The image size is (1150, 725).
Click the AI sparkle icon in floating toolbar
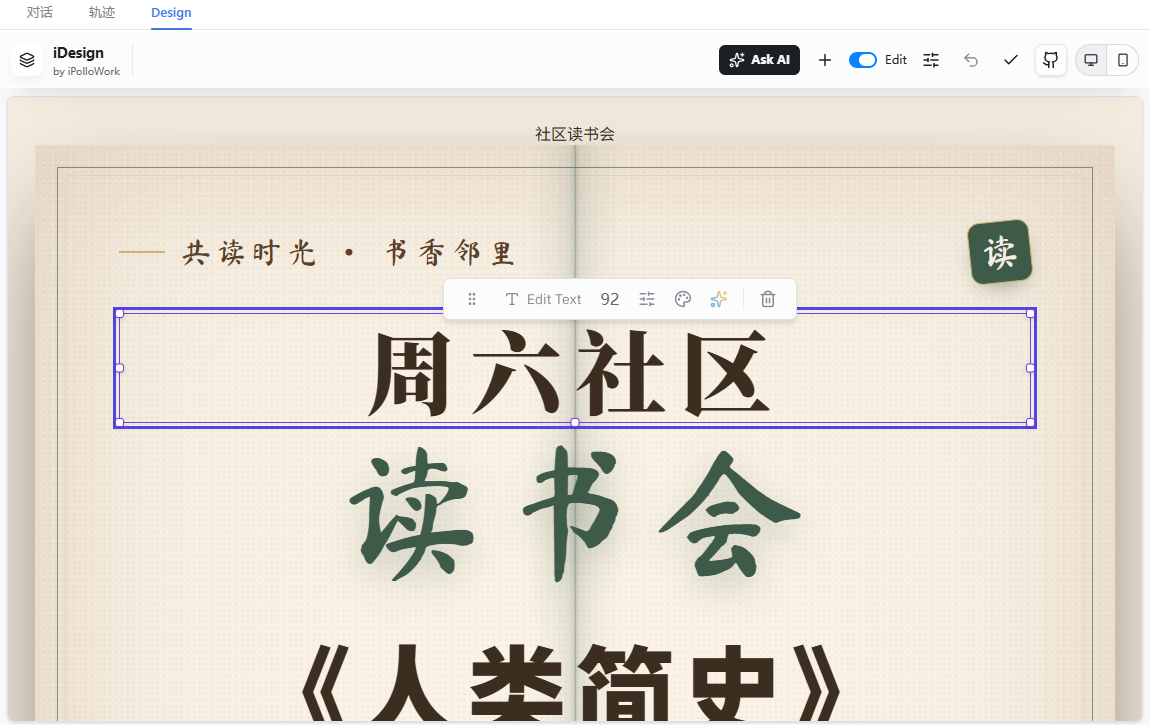719,299
